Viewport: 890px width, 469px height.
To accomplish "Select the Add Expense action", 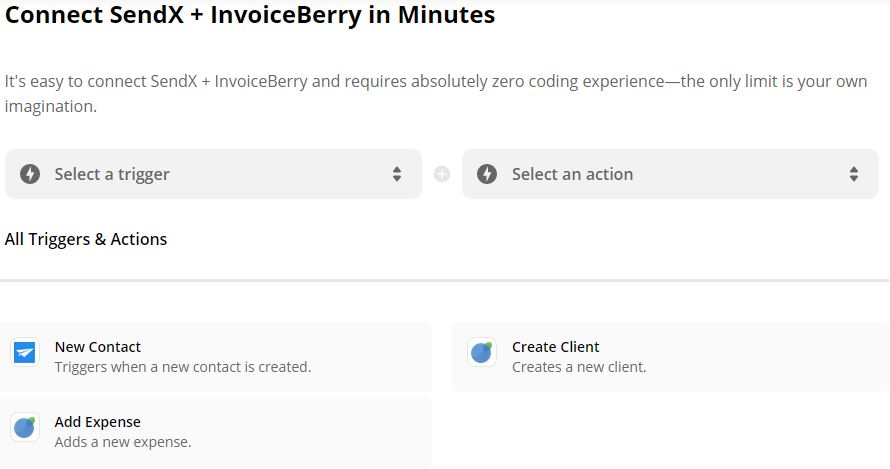I will point(216,432).
